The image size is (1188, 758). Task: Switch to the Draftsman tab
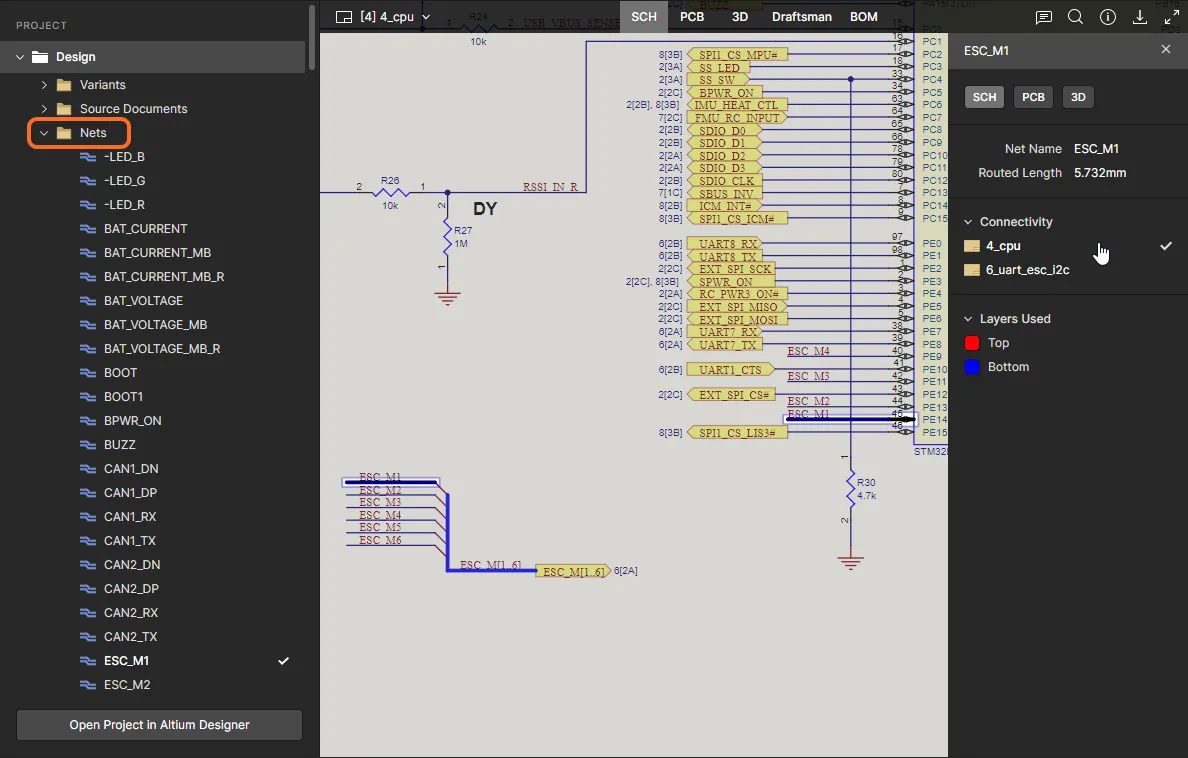(803, 17)
